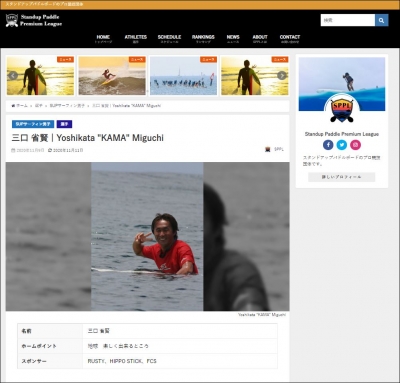Open first carousel thumbnail with surfer silhouette
The width and height of the screenshot is (400, 383).
pyautogui.click(x=40, y=76)
